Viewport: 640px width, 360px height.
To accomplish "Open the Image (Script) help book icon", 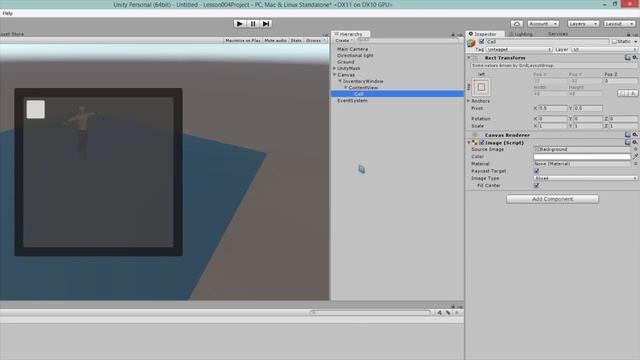I will 628,142.
